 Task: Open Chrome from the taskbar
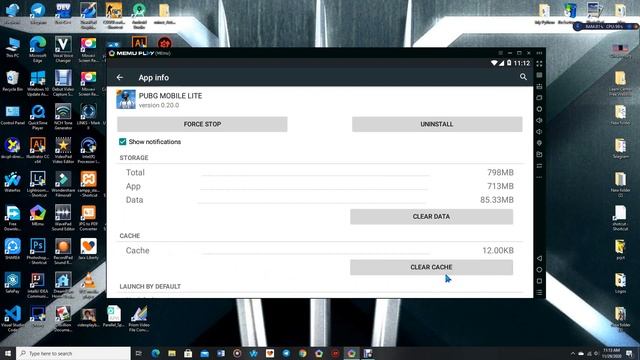pos(302,353)
